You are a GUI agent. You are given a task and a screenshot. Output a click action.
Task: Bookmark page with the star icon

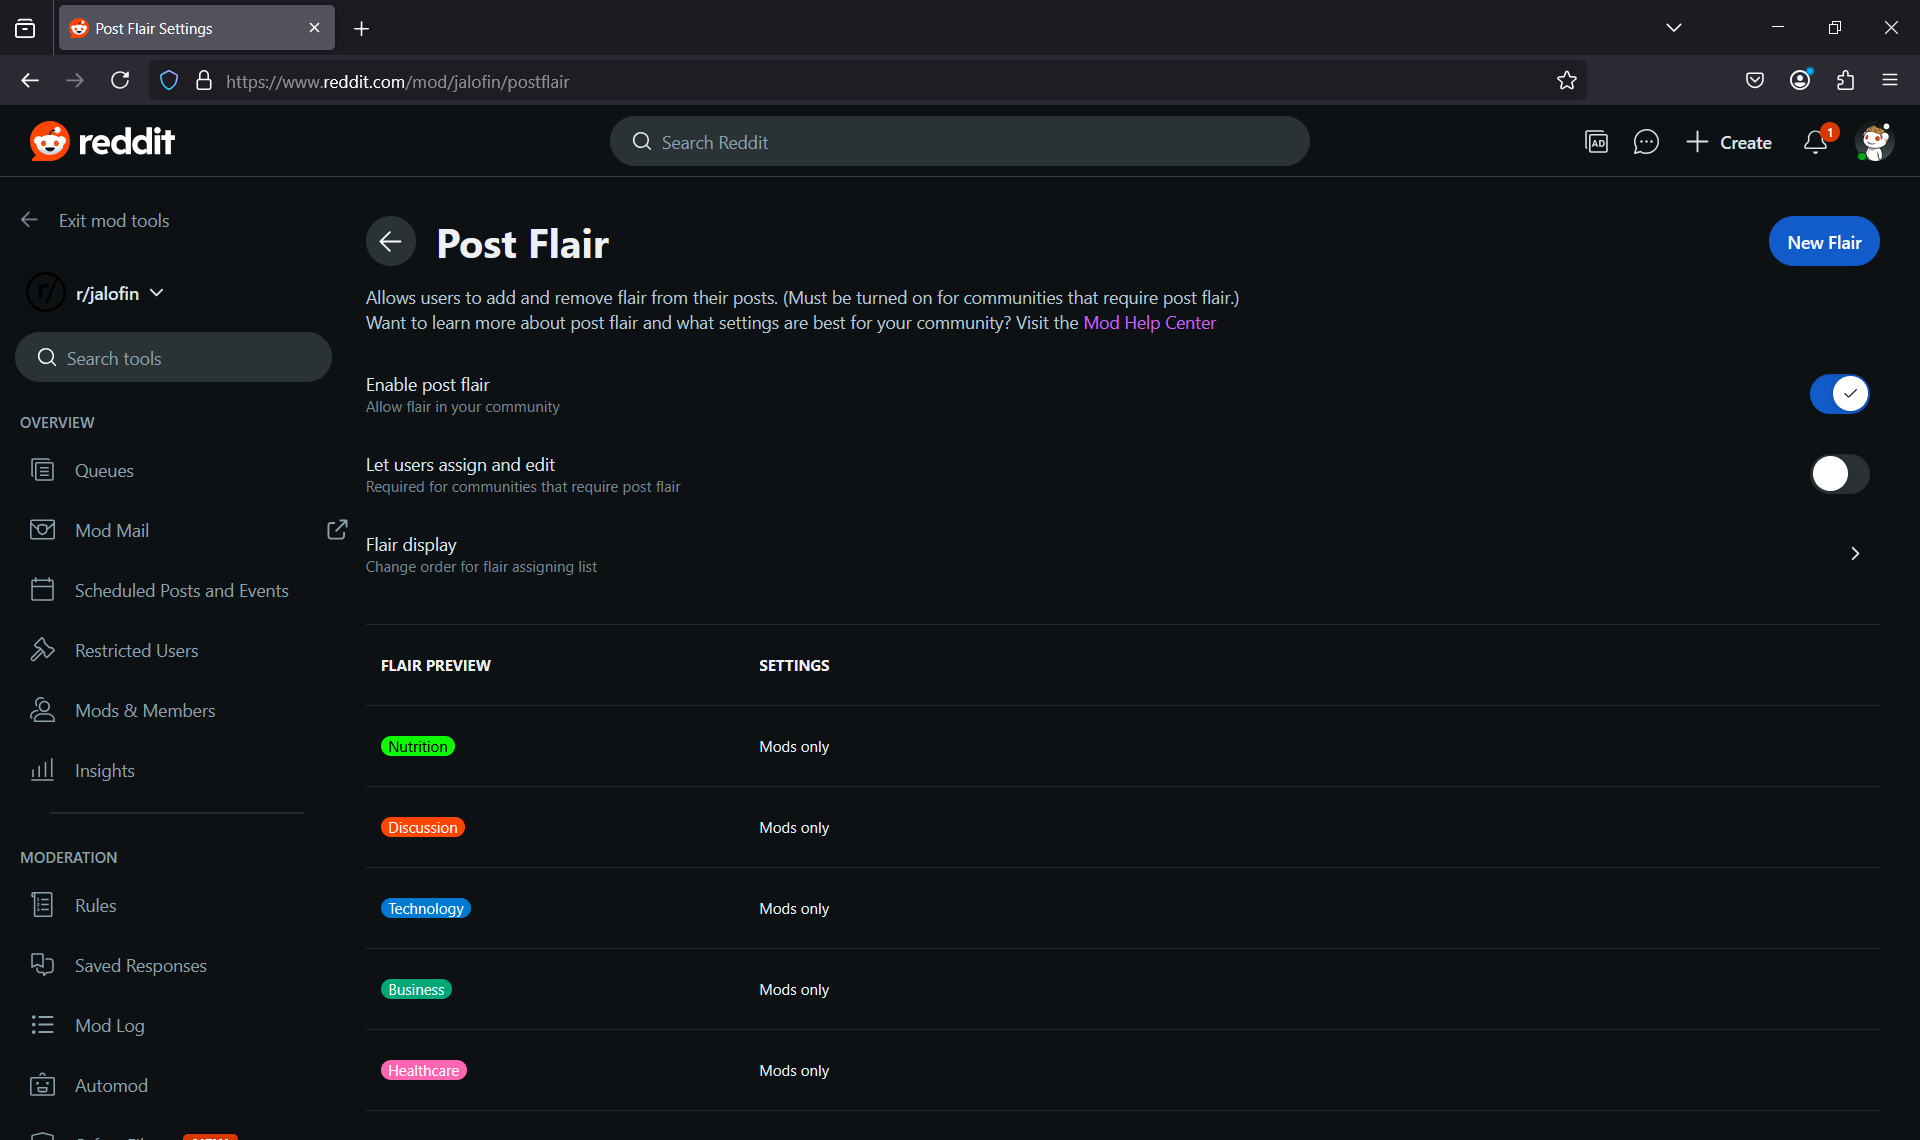[1566, 81]
